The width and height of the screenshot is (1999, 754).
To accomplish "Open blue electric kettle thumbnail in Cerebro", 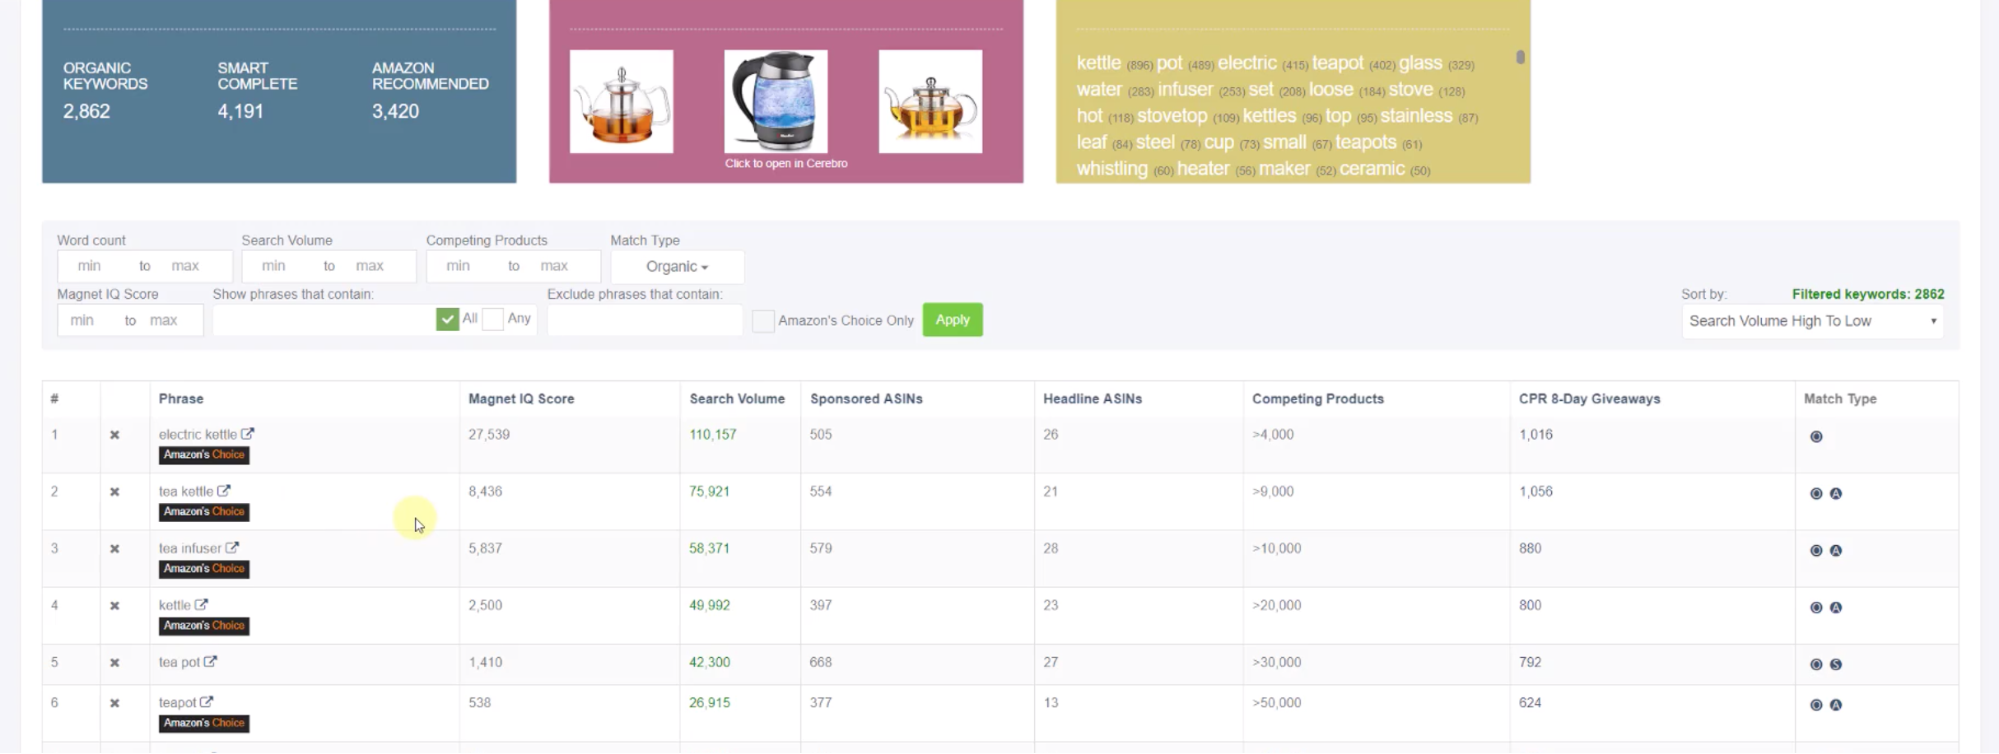I will click(776, 102).
